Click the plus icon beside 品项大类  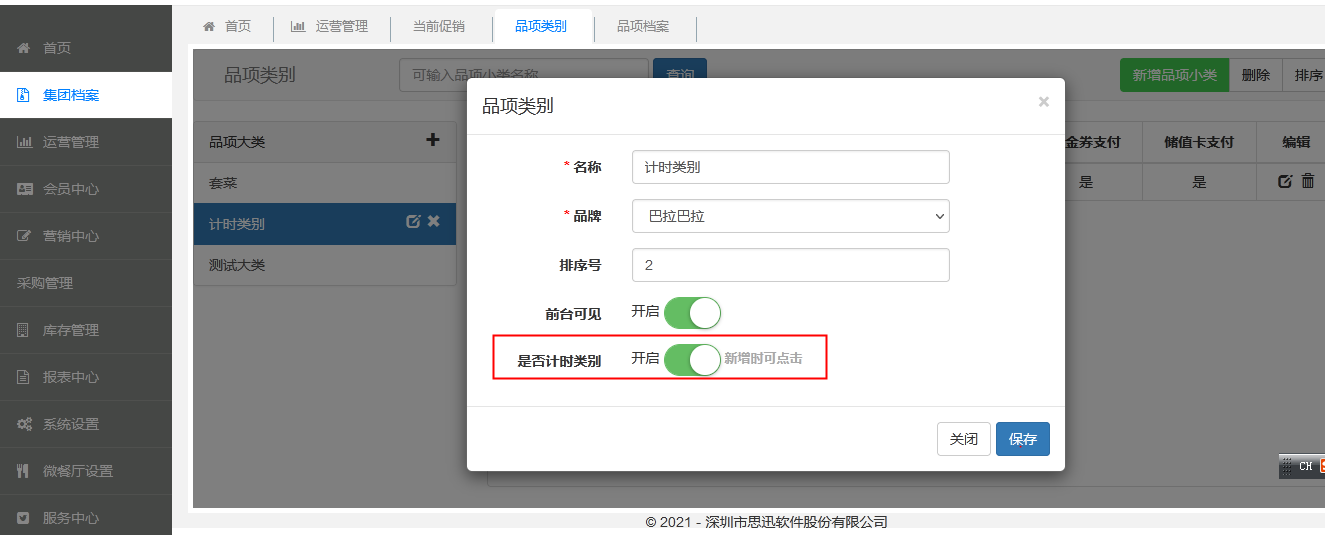433,141
